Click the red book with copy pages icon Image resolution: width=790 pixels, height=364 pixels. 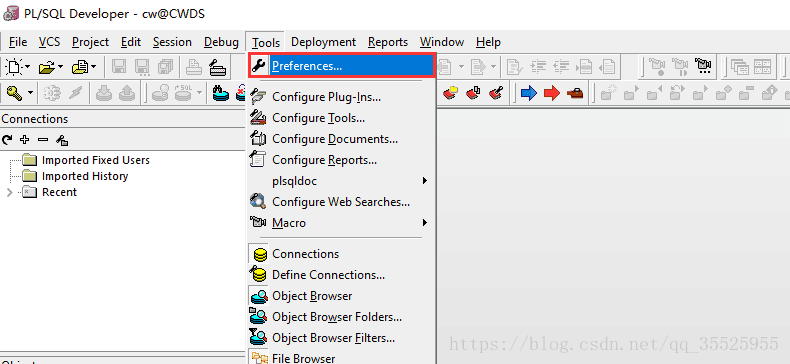(473, 93)
